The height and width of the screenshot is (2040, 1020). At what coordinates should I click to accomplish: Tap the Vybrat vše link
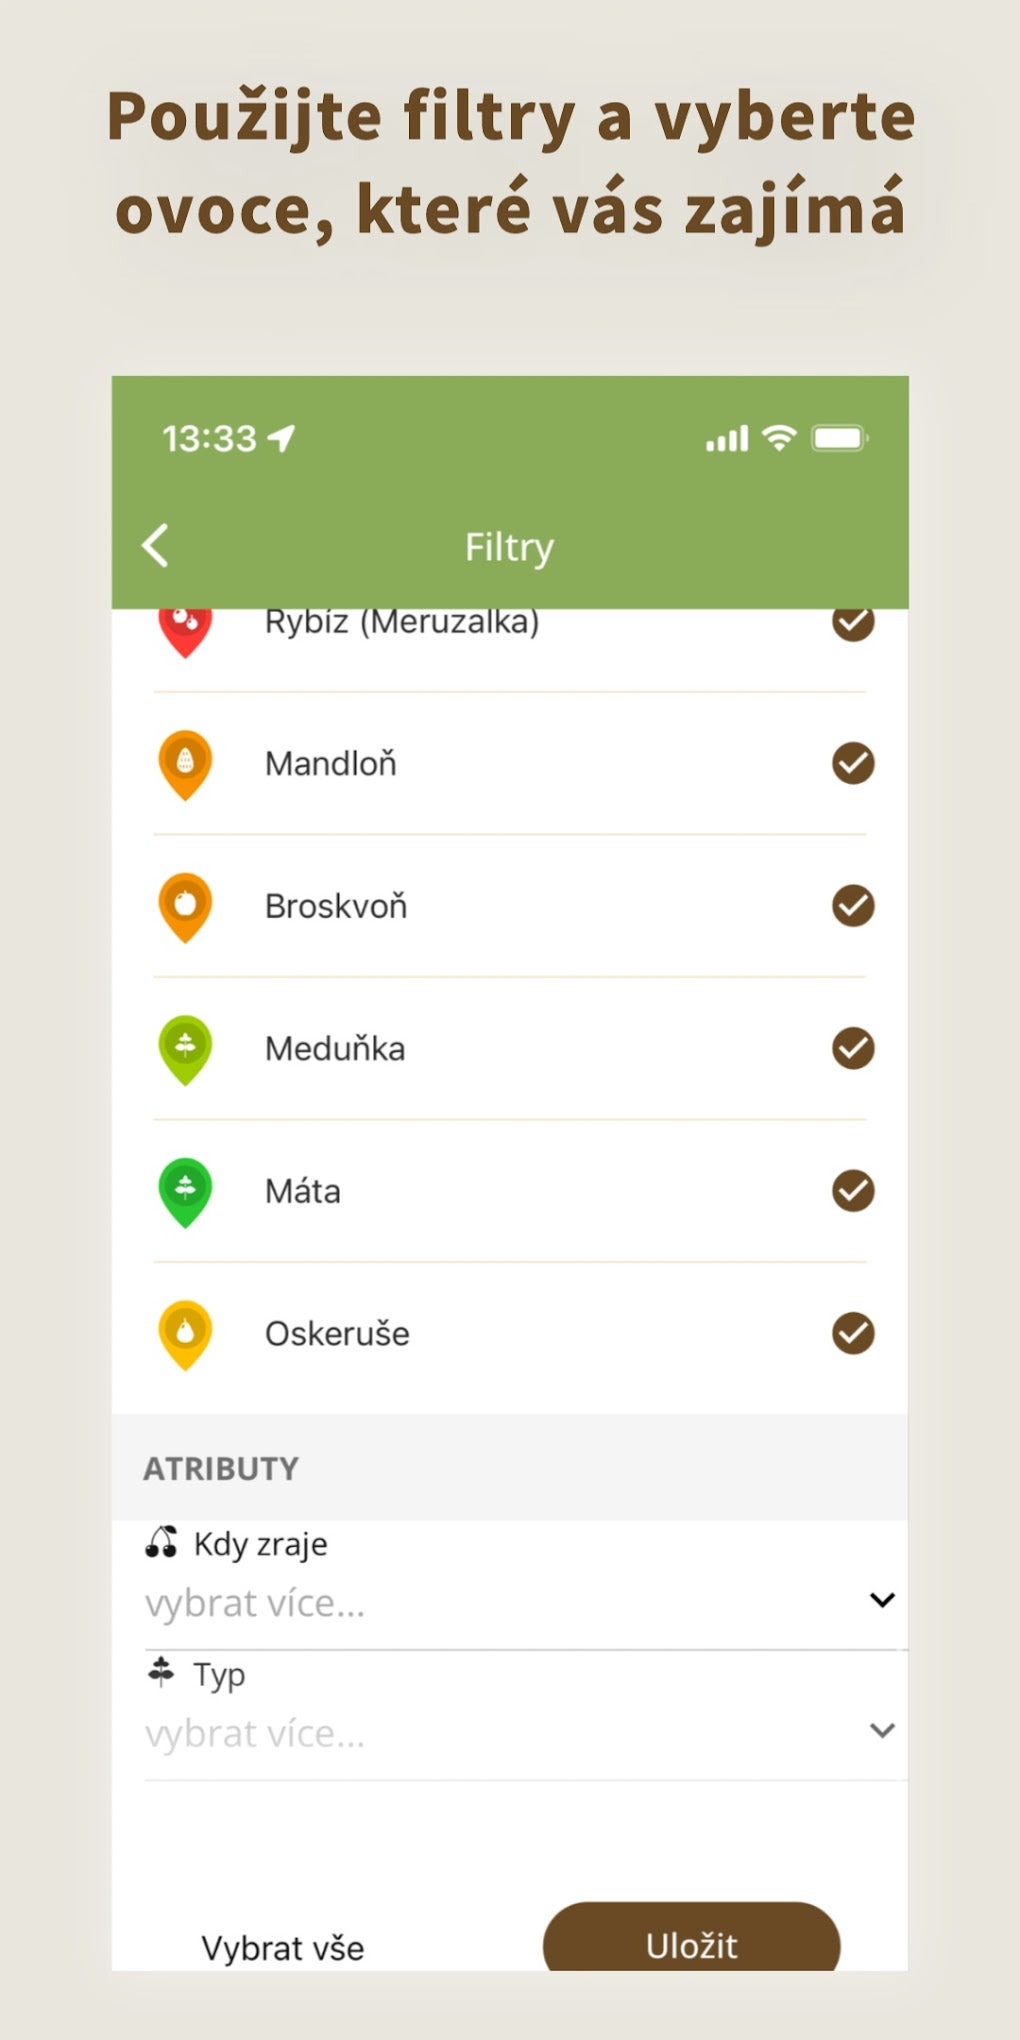click(283, 1947)
